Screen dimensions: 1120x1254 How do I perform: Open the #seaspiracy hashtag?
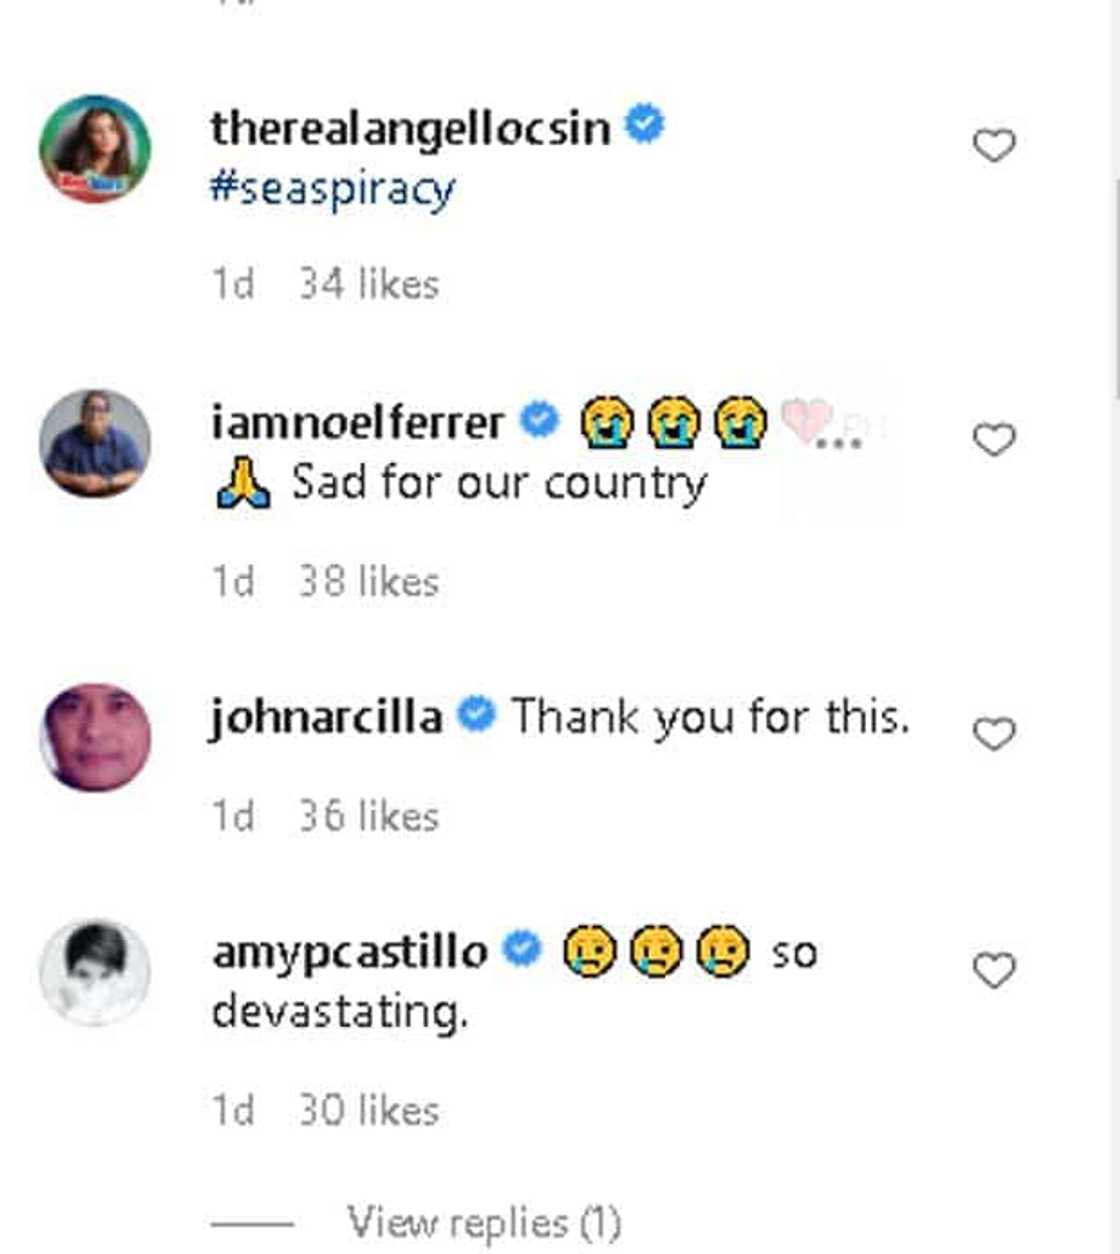pos(333,189)
